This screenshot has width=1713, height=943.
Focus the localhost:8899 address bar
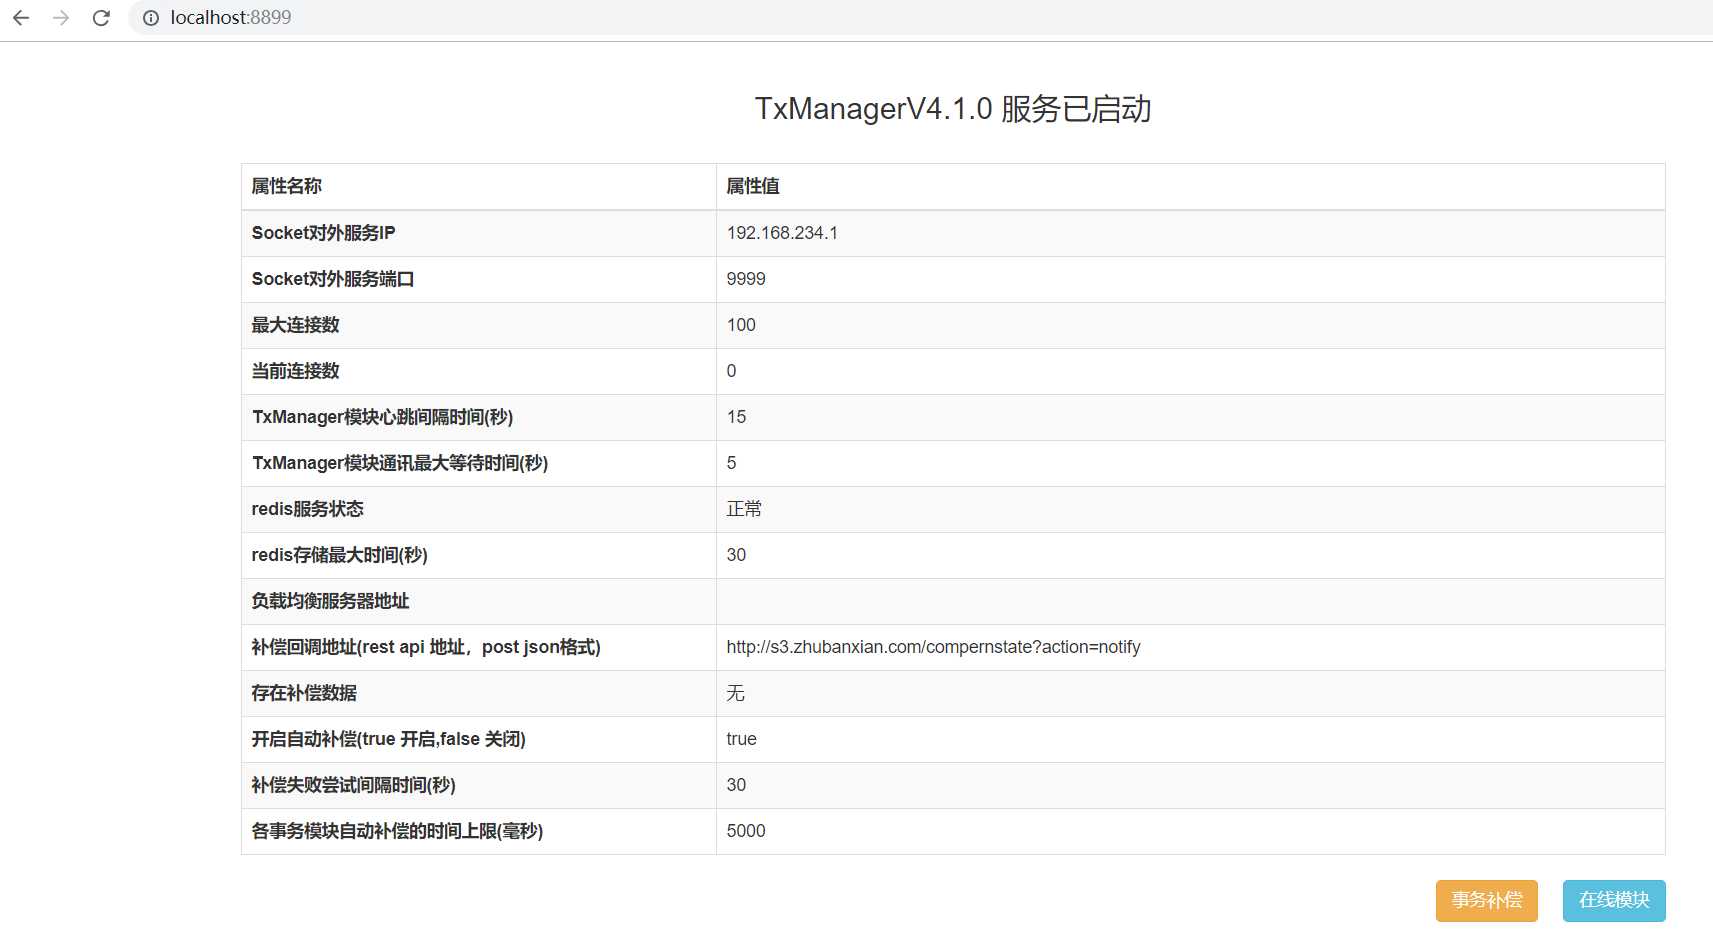[x=920, y=18]
